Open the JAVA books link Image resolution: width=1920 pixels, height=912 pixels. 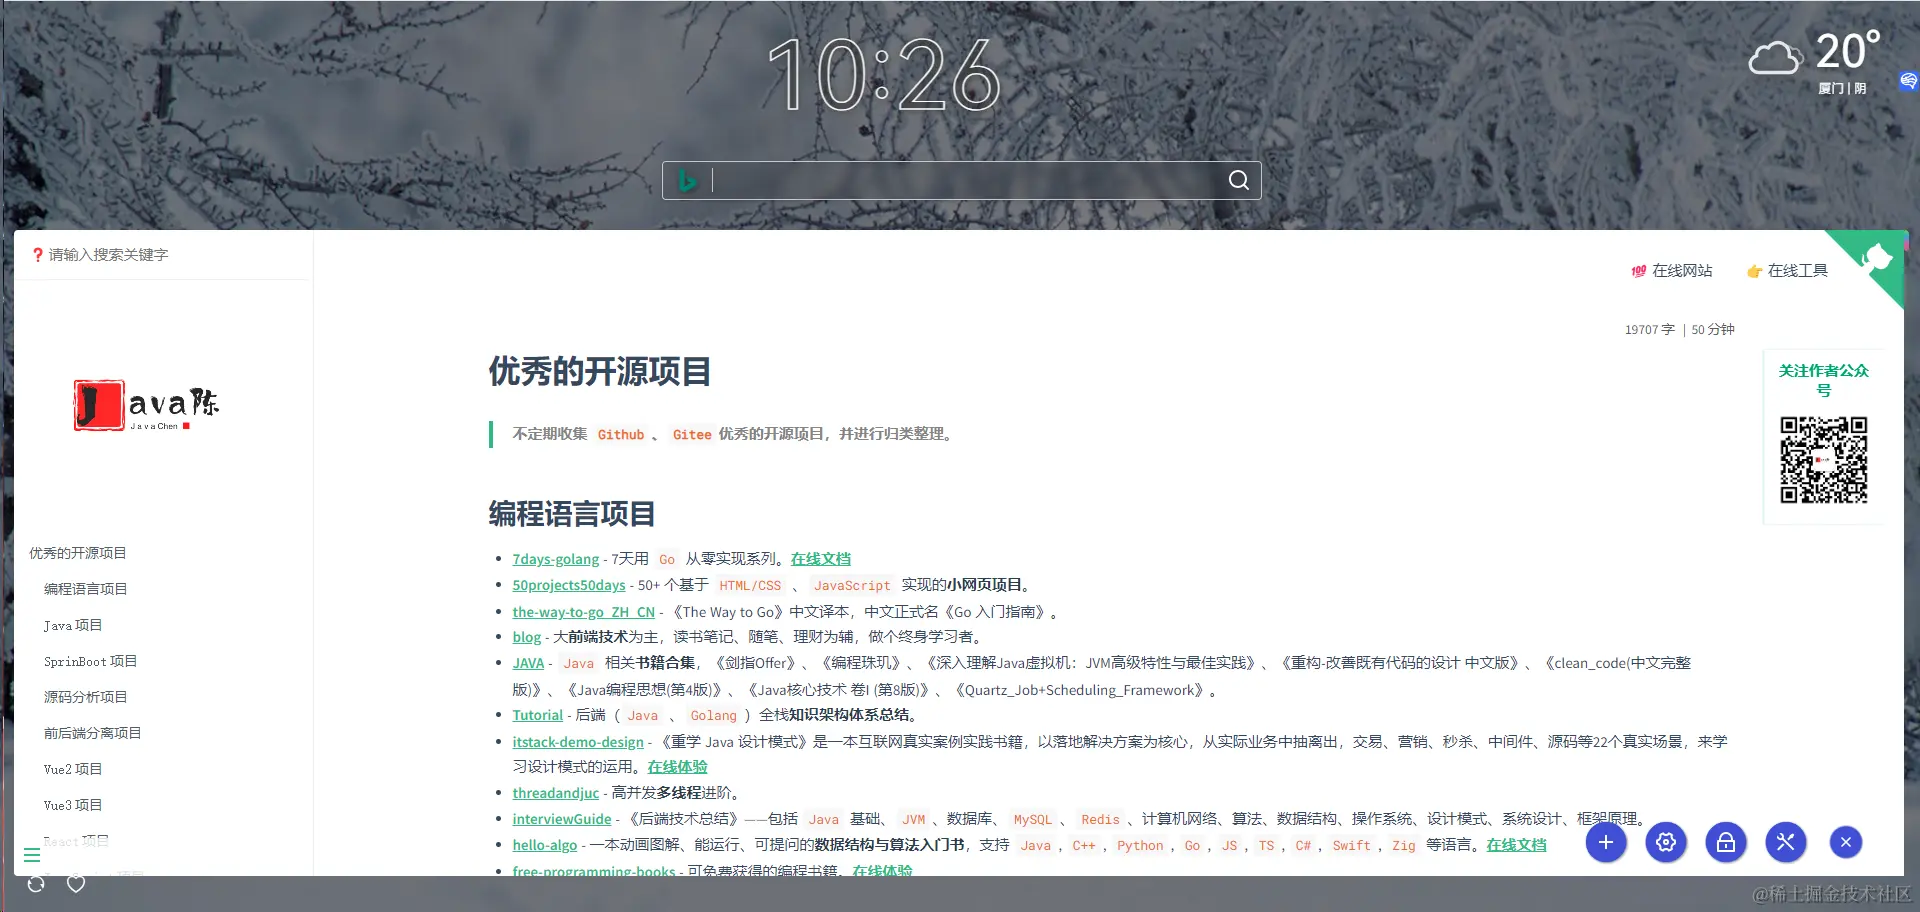[528, 663]
